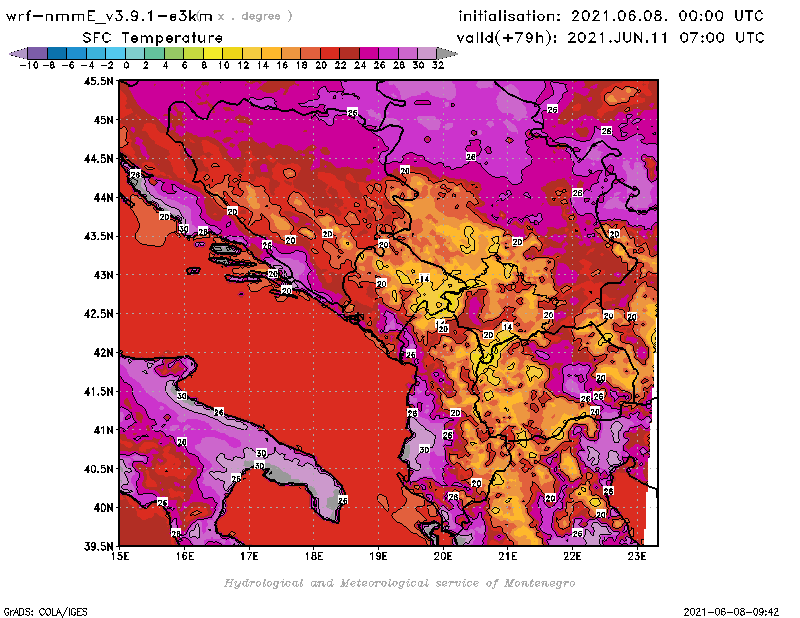Image resolution: width=800 pixels, height=618 pixels.
Task: Select the 8 to 10 yellow legend swatch
Action: click(x=213, y=53)
